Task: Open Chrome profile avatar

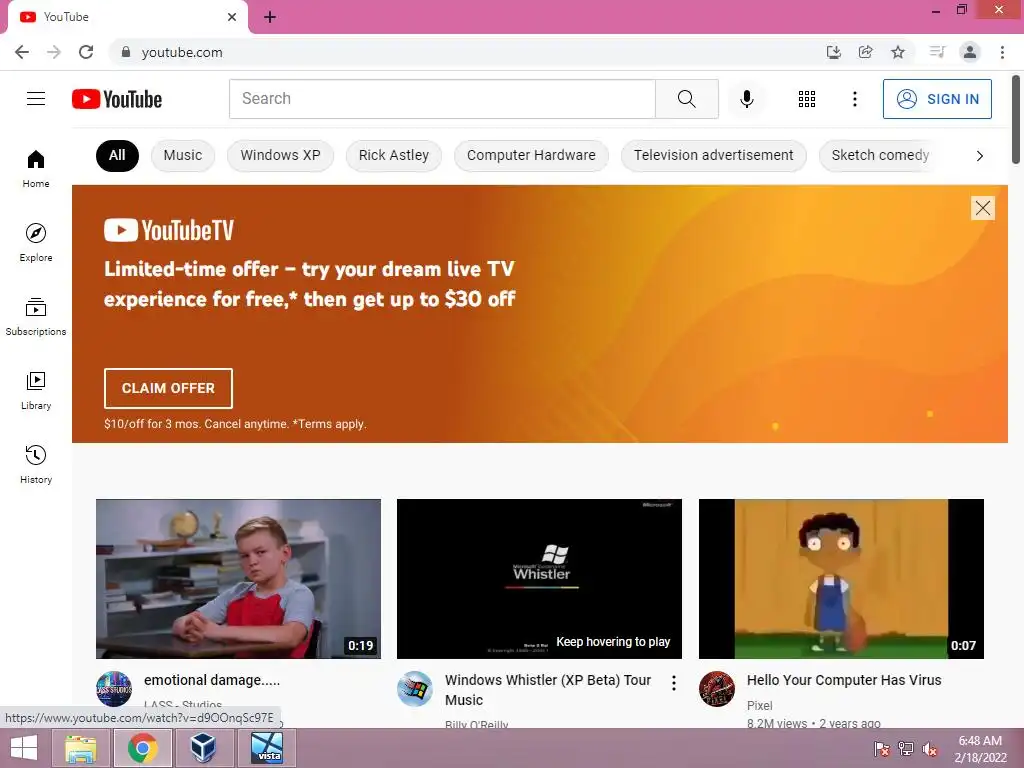Action: (x=970, y=52)
